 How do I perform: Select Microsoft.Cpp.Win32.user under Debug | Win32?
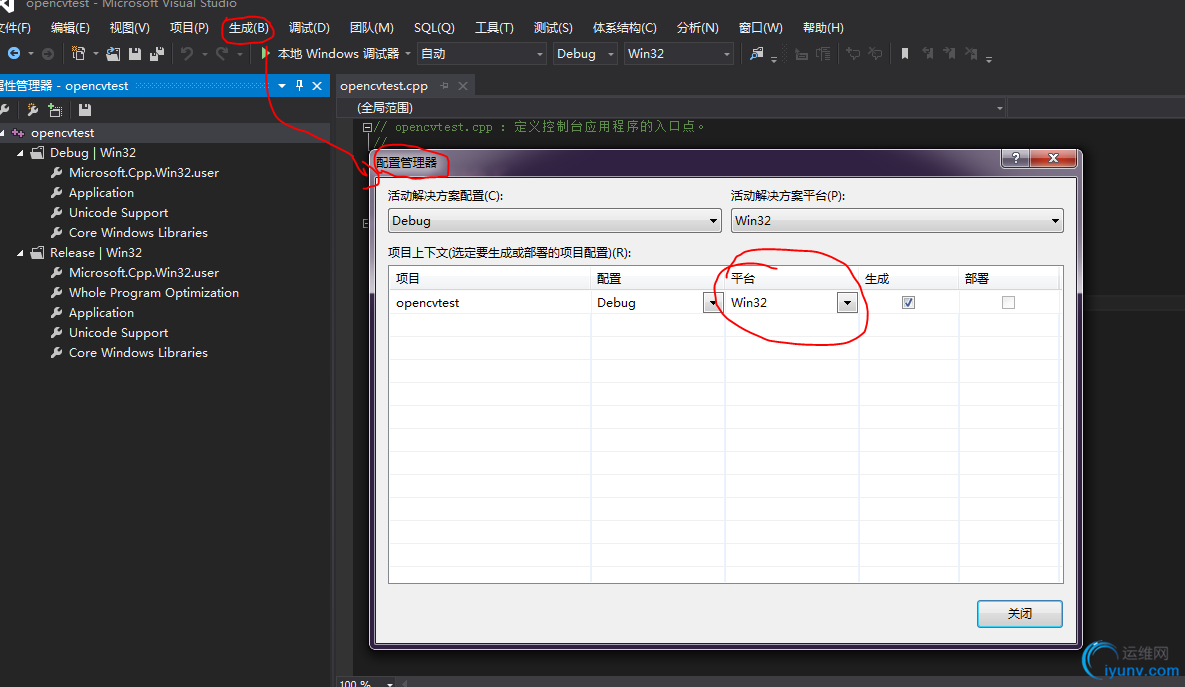click(144, 173)
